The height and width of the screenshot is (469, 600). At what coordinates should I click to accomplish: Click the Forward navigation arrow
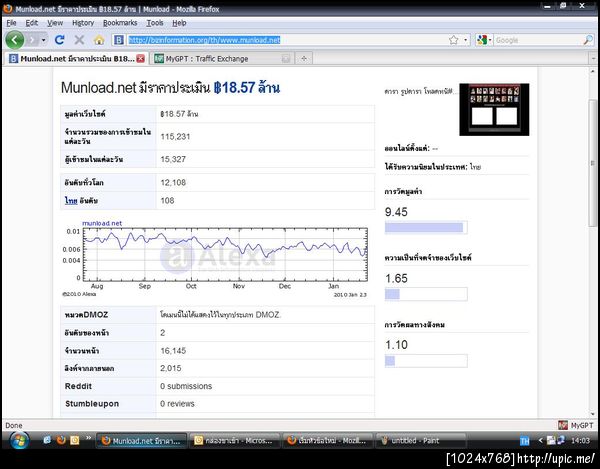[32, 40]
